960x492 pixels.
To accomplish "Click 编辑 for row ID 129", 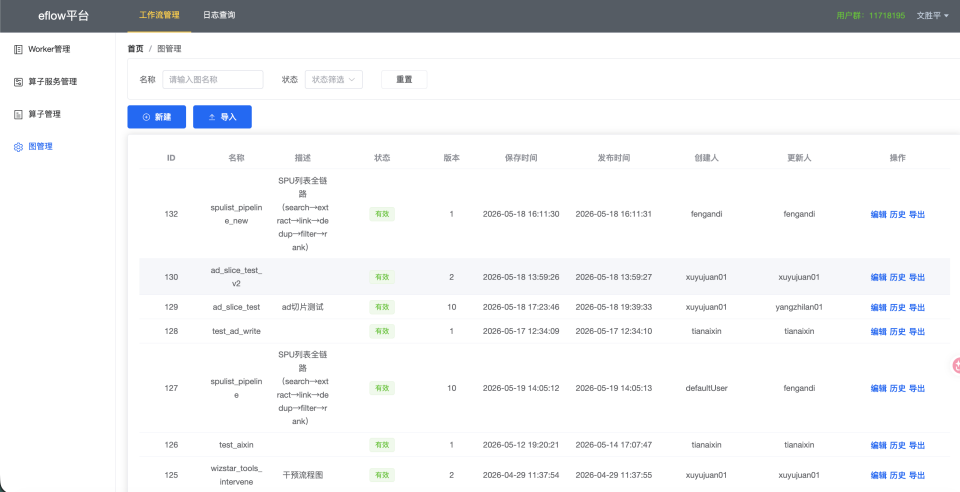I will pos(879,307).
